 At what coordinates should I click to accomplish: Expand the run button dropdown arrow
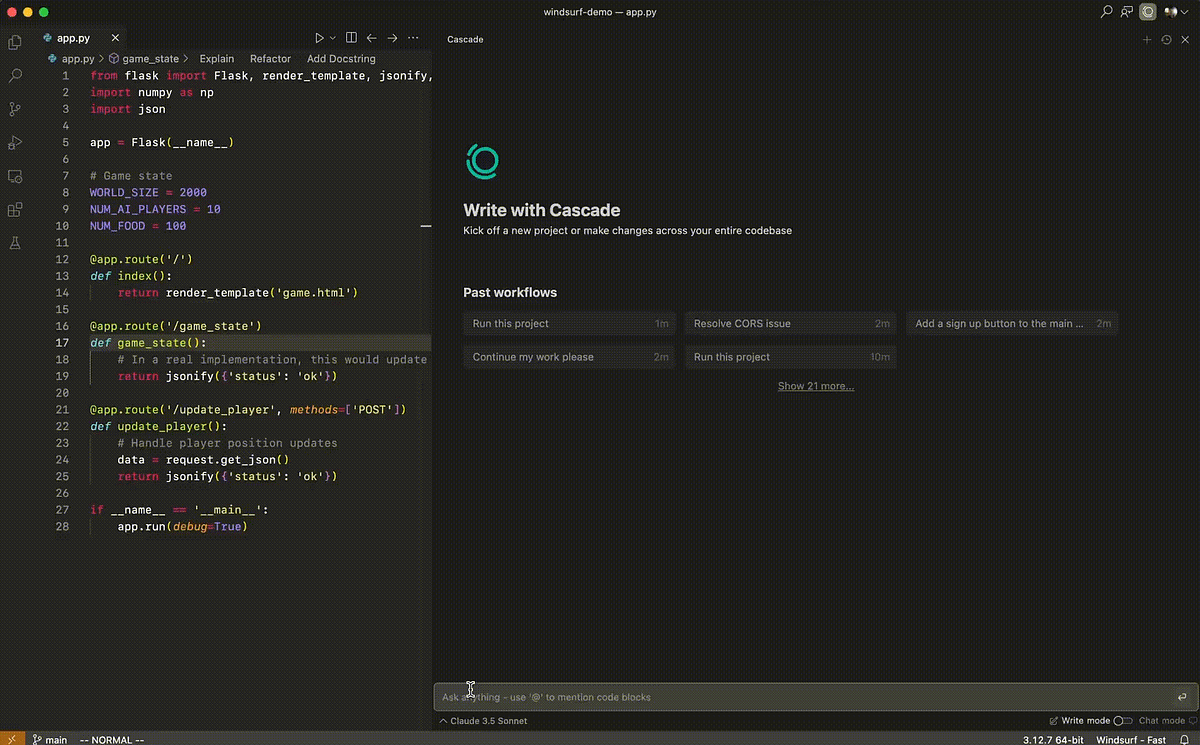(333, 38)
